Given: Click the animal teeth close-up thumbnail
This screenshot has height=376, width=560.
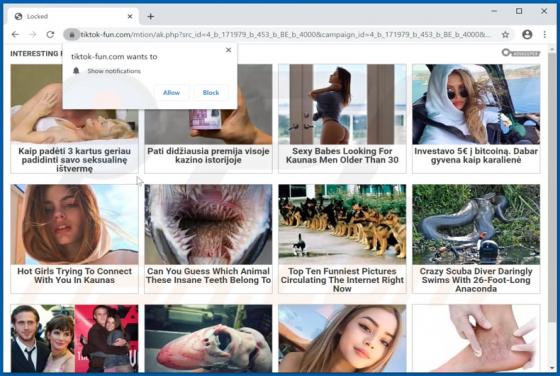Looking at the screenshot, I should coord(208,224).
